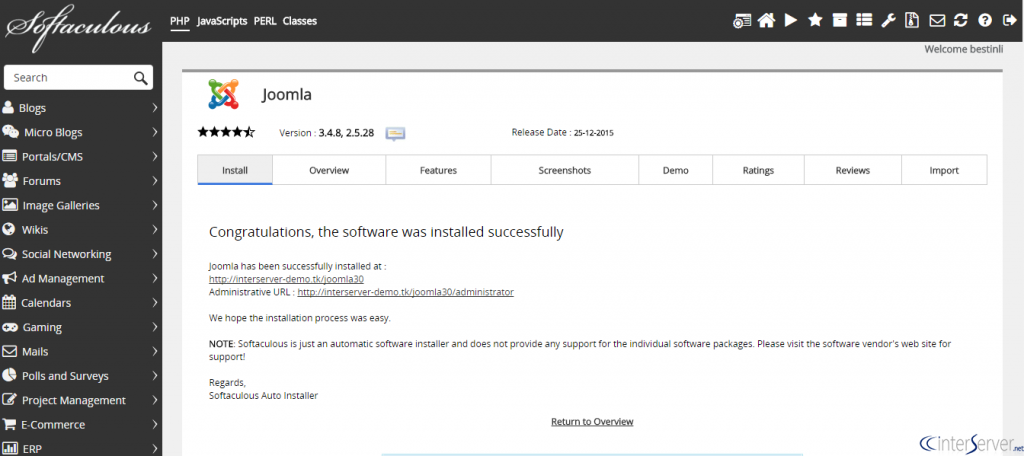
Task: Select the PHP scripts menu
Action: (180, 21)
